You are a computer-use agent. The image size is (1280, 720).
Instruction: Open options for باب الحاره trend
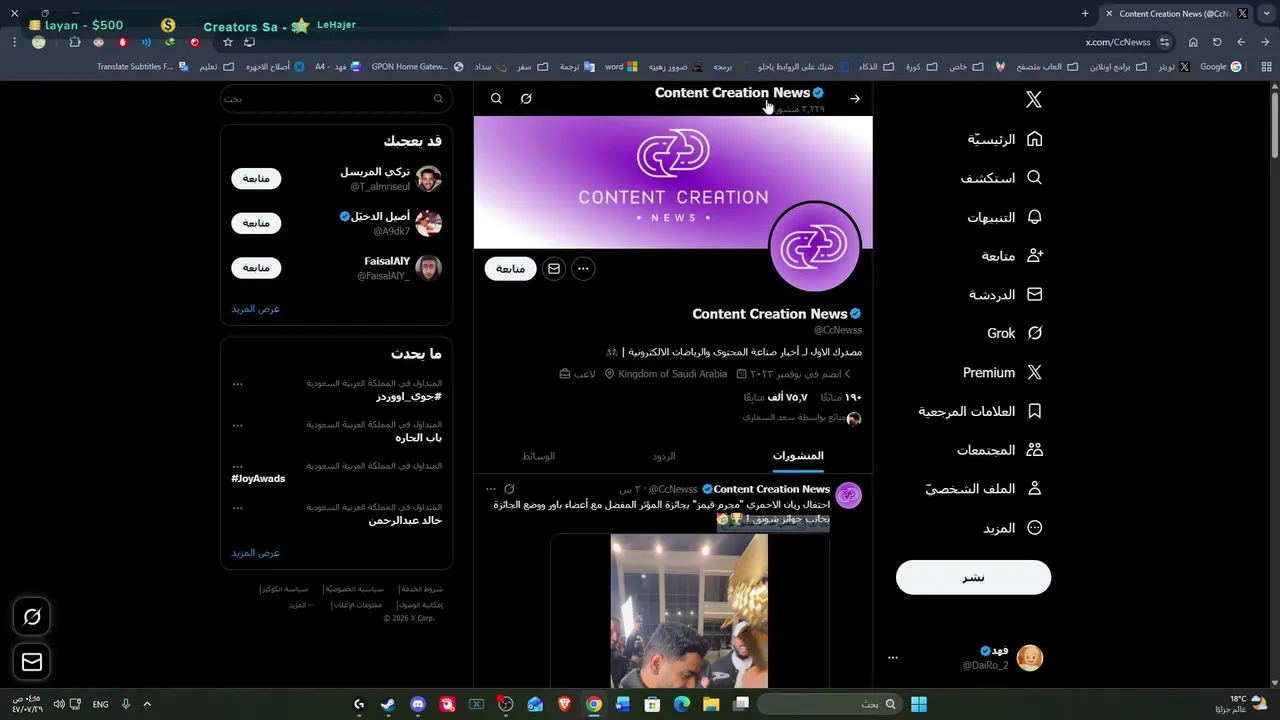237,425
